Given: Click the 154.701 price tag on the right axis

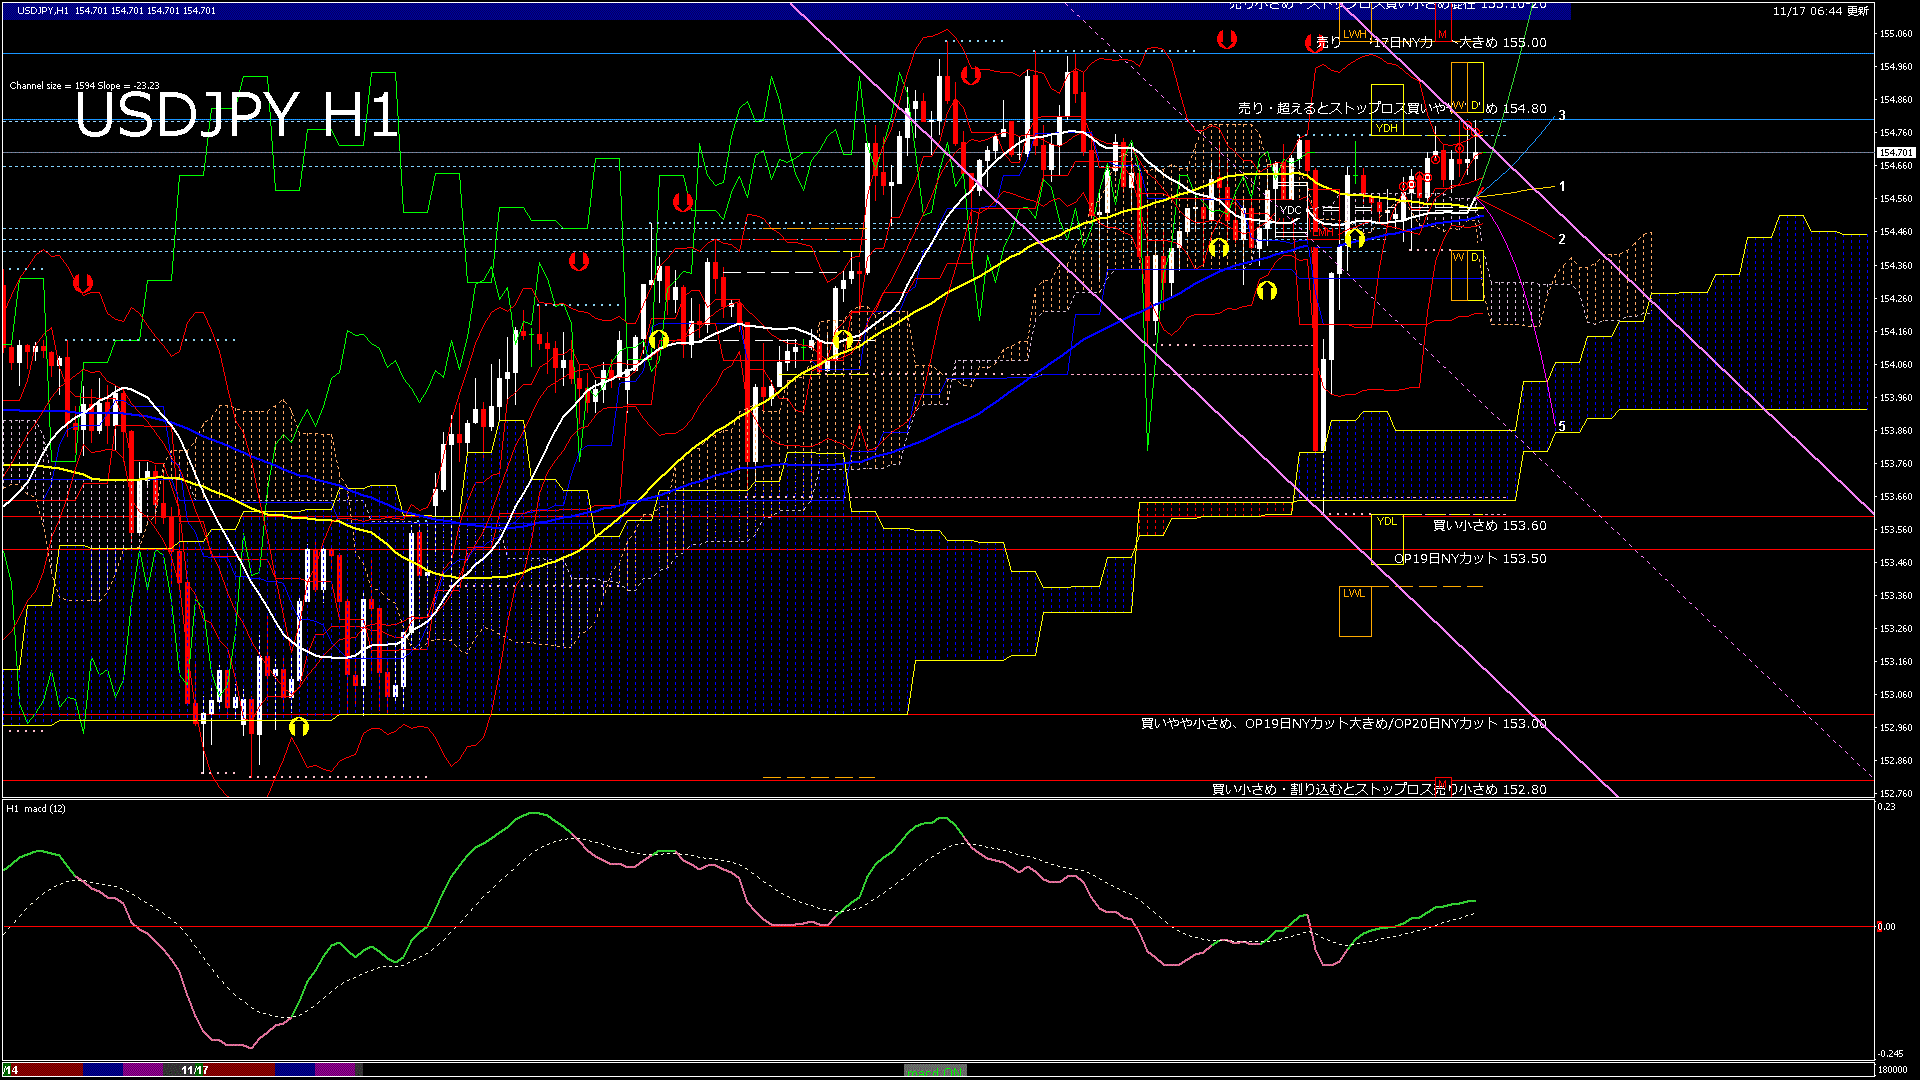Looking at the screenshot, I should (1896, 152).
